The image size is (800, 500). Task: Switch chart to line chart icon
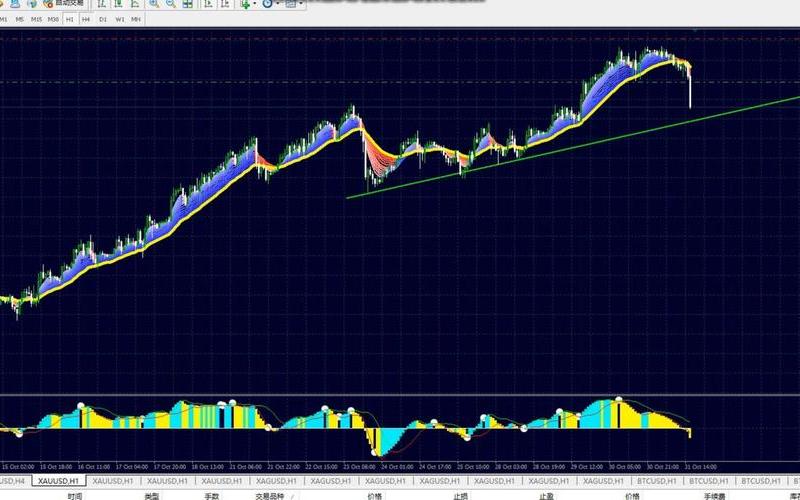click(134, 4)
